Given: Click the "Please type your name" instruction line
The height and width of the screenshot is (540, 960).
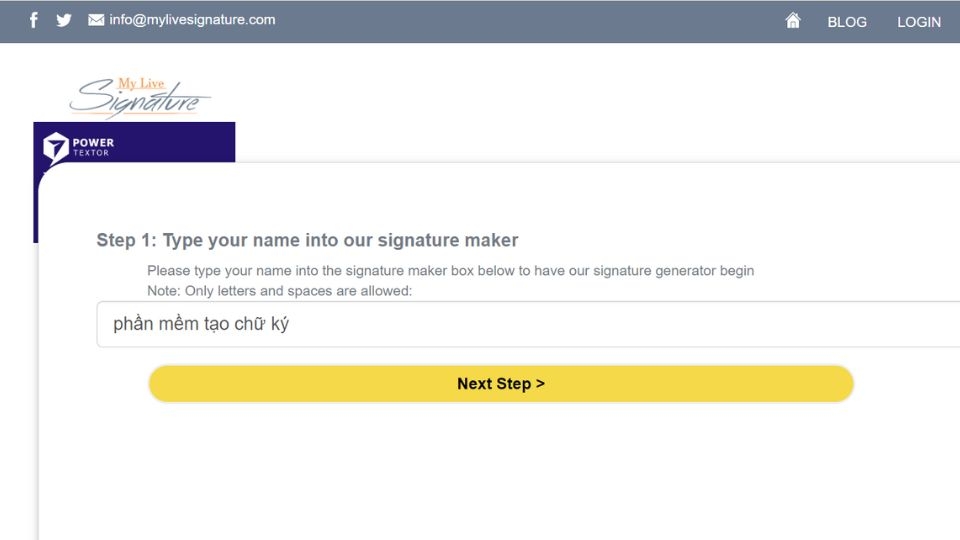Looking at the screenshot, I should 450,270.
